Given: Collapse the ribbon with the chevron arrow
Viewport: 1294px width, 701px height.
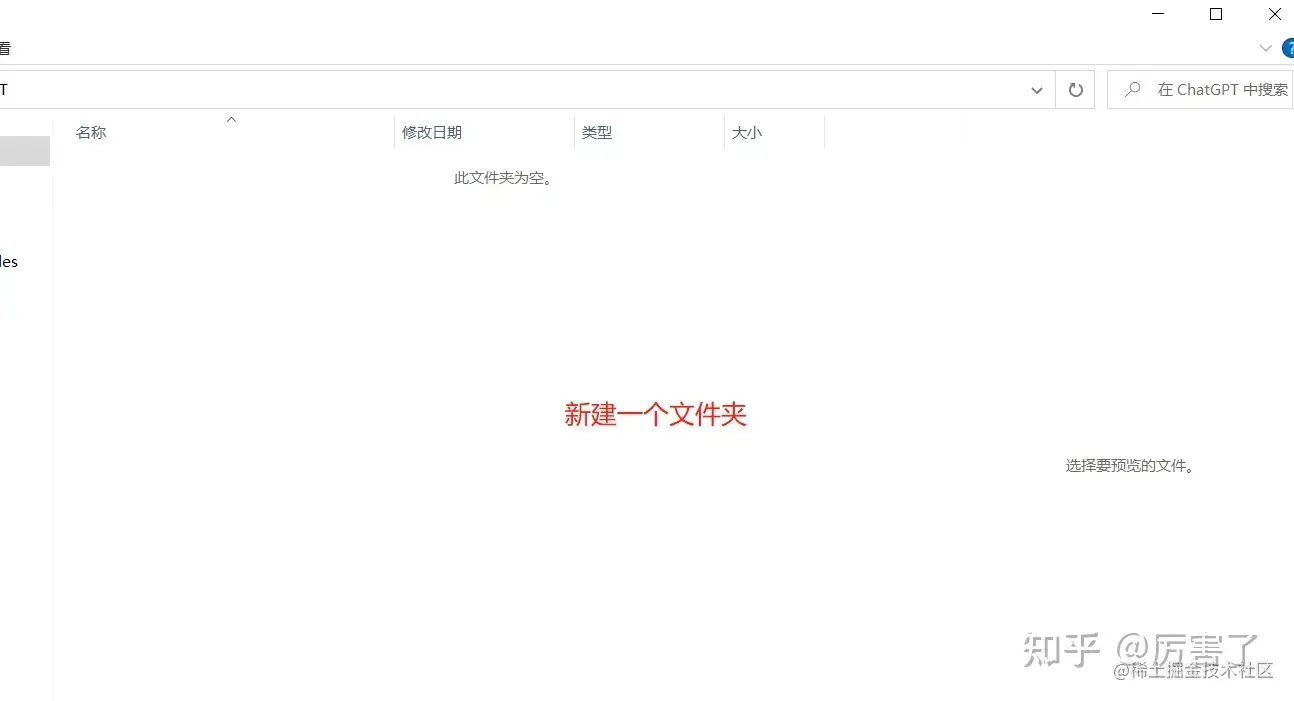Looking at the screenshot, I should [x=1266, y=48].
